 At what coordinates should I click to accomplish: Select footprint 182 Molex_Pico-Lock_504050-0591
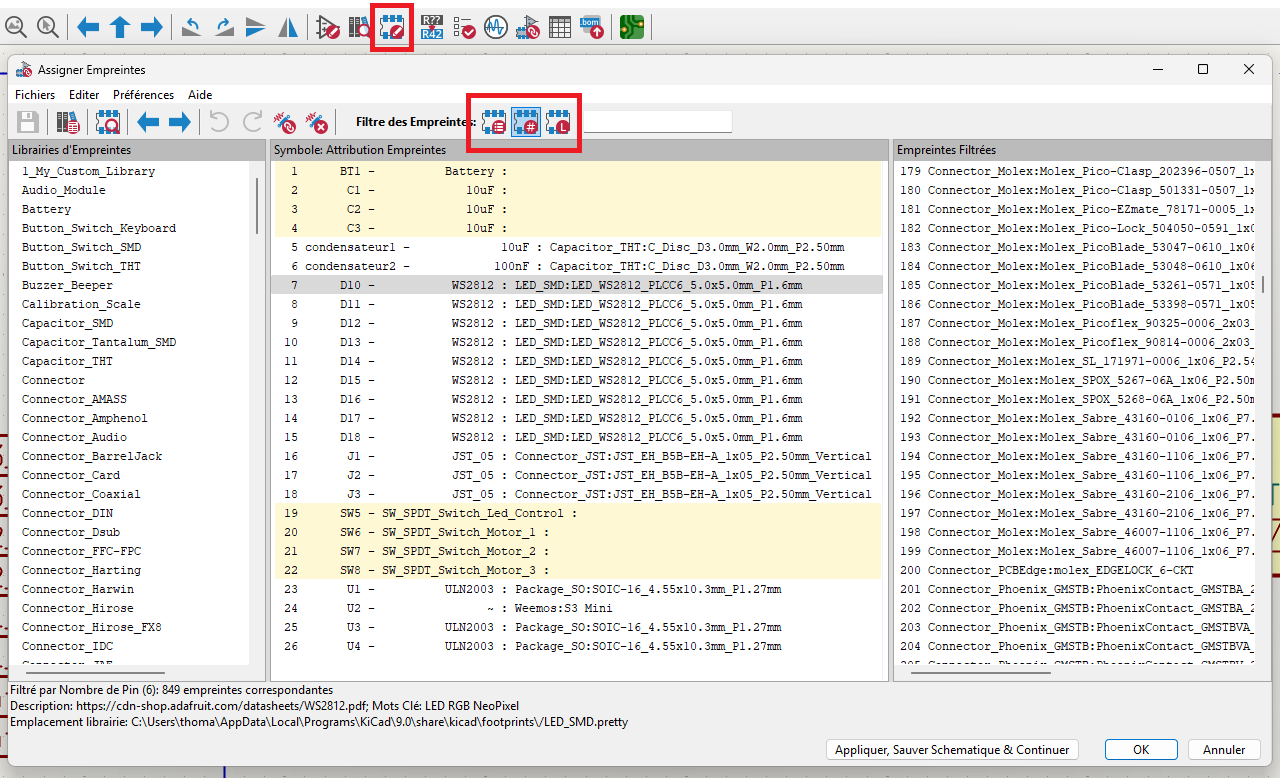1076,228
